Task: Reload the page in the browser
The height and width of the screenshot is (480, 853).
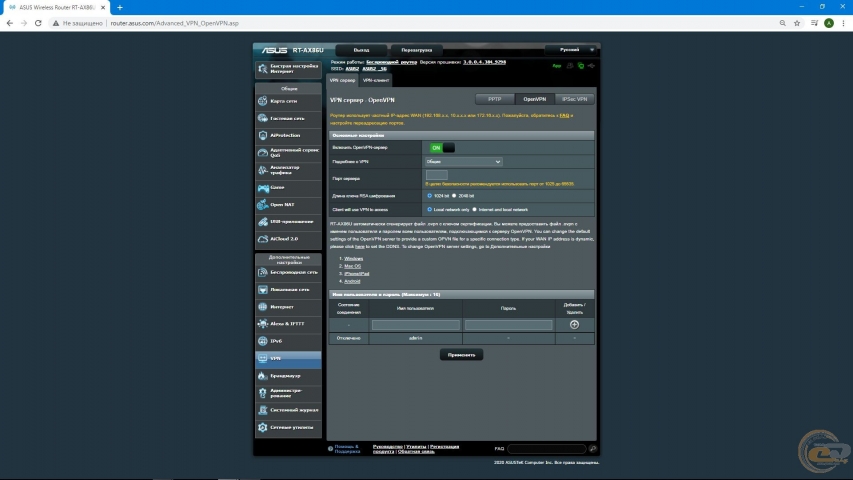Action: (38, 23)
